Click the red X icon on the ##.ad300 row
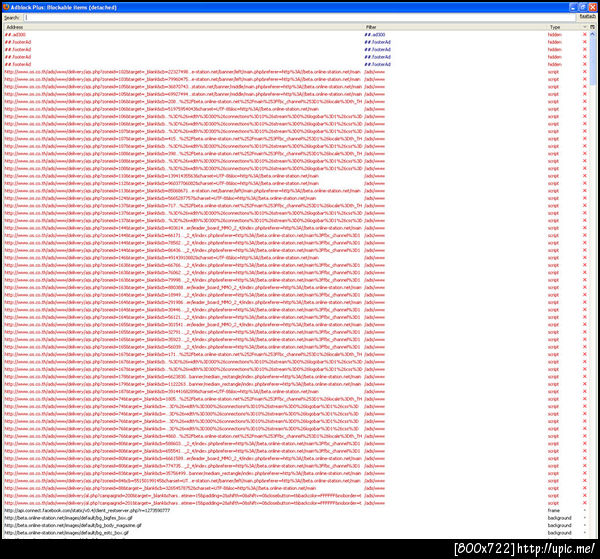 (584, 35)
